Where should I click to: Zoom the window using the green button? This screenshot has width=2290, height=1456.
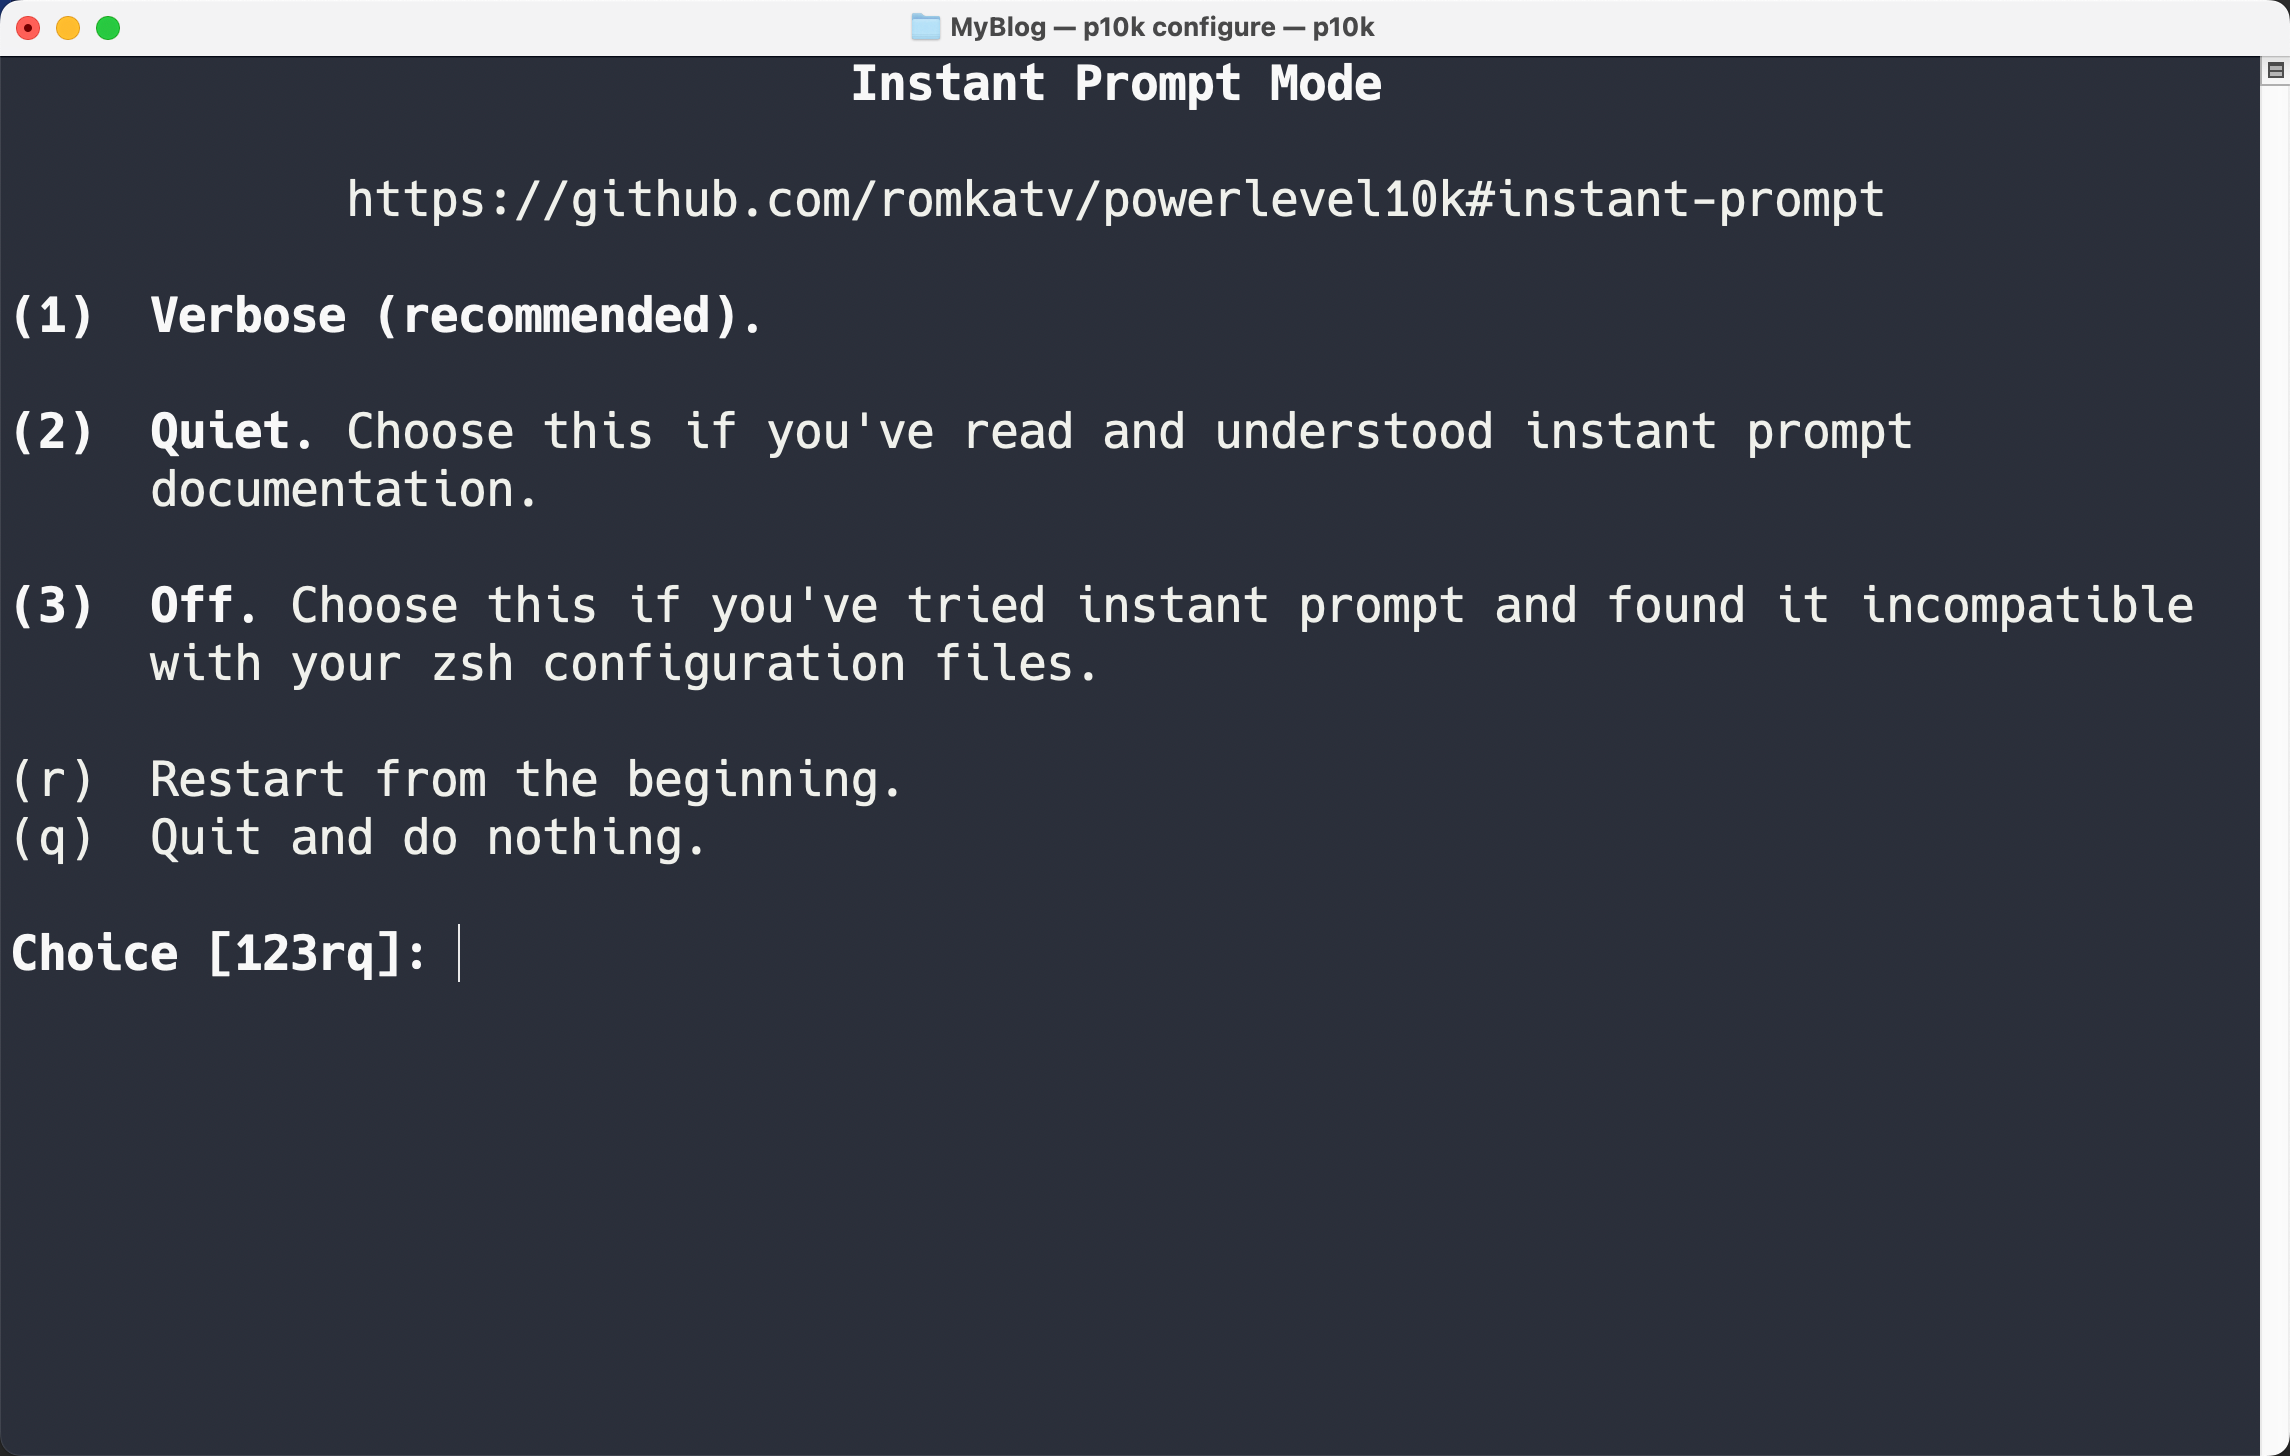click(x=108, y=28)
